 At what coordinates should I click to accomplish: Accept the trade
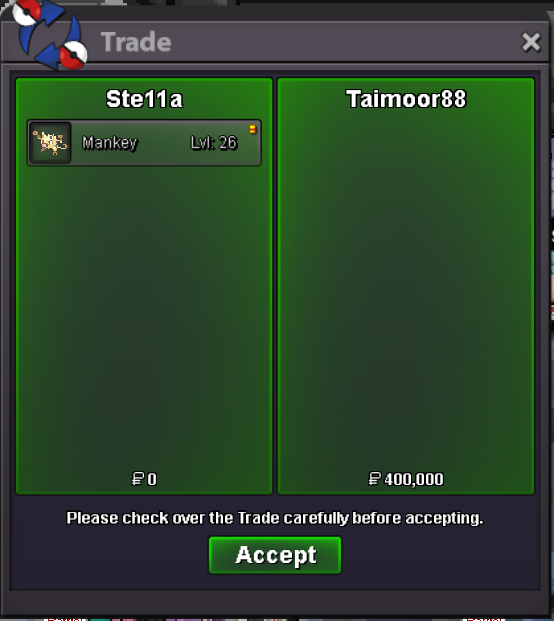(x=275, y=555)
